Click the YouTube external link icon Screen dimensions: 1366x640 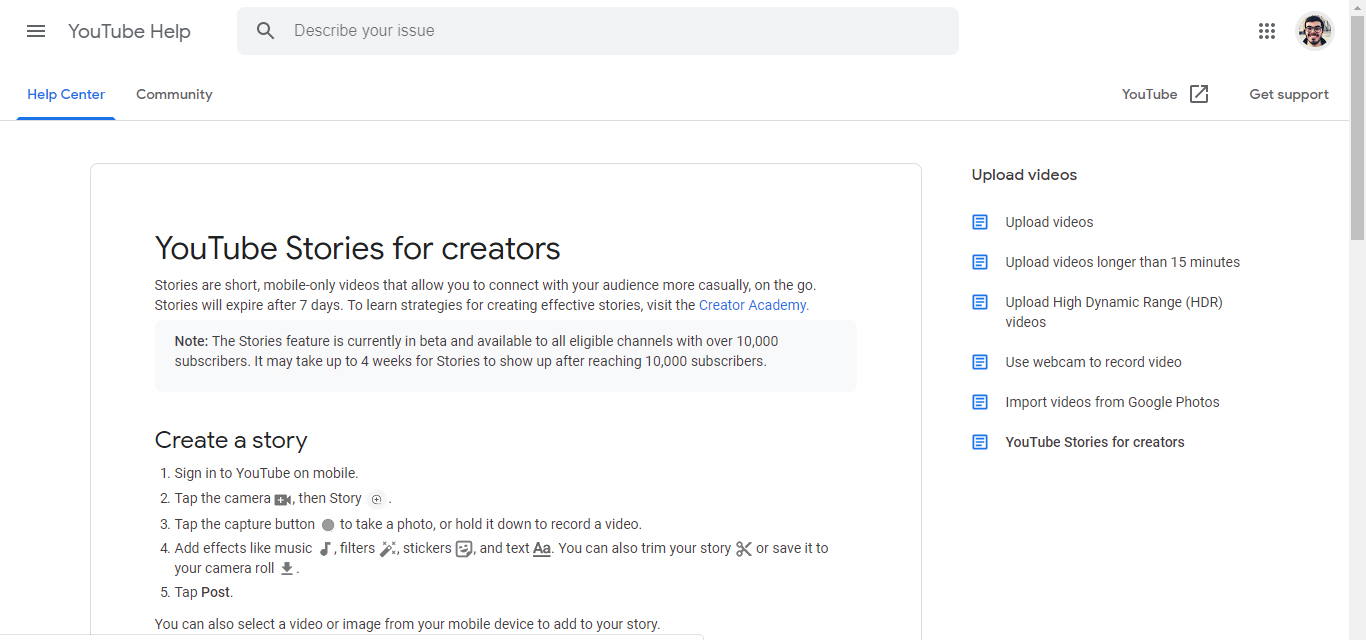point(1199,94)
